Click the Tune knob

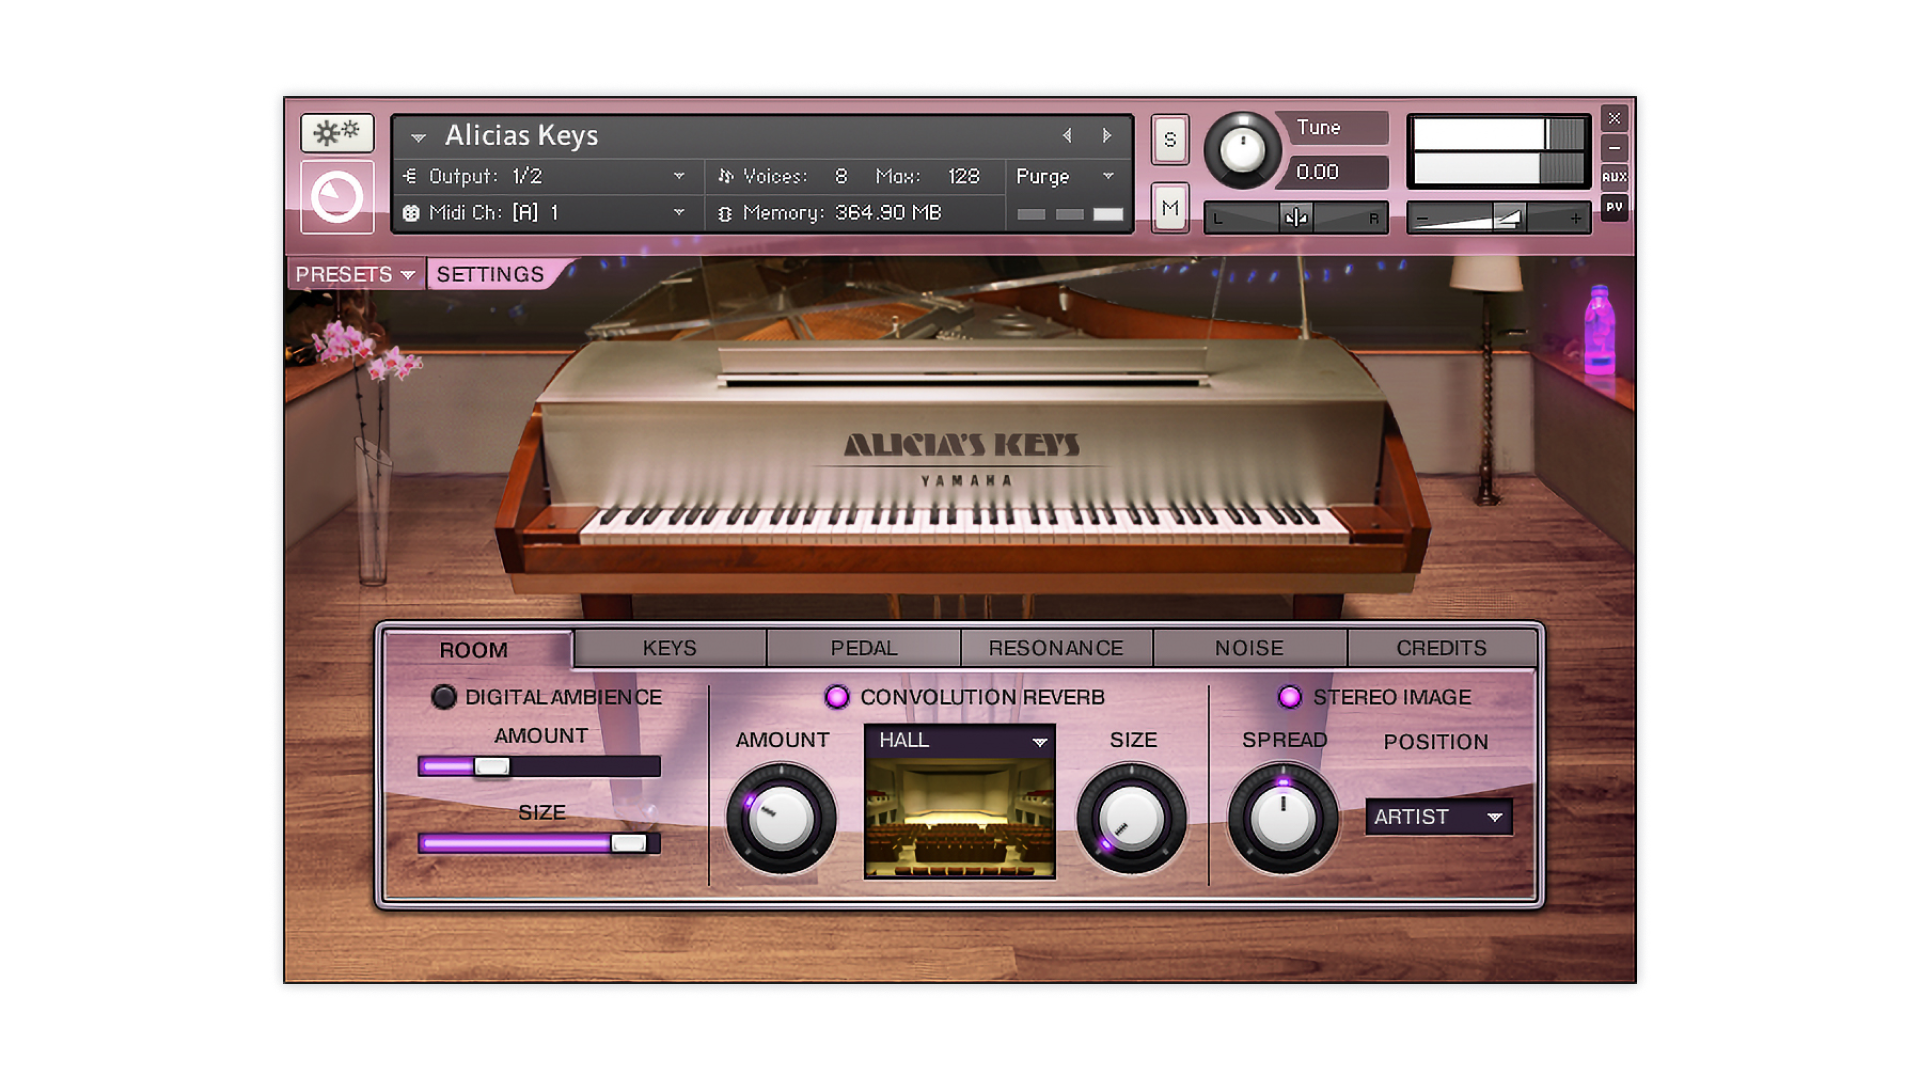[1242, 151]
